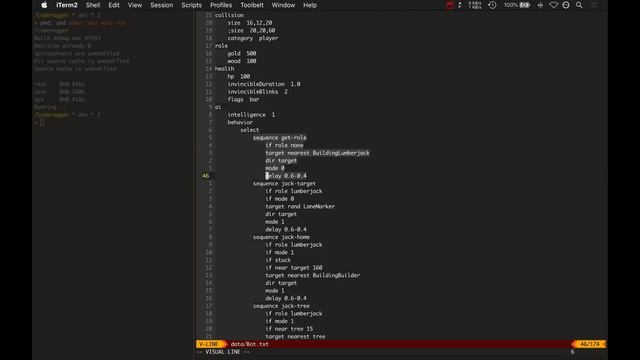This screenshot has width=640, height=360.
Task: Click the 'sequence jock-target' line
Action: point(284,184)
